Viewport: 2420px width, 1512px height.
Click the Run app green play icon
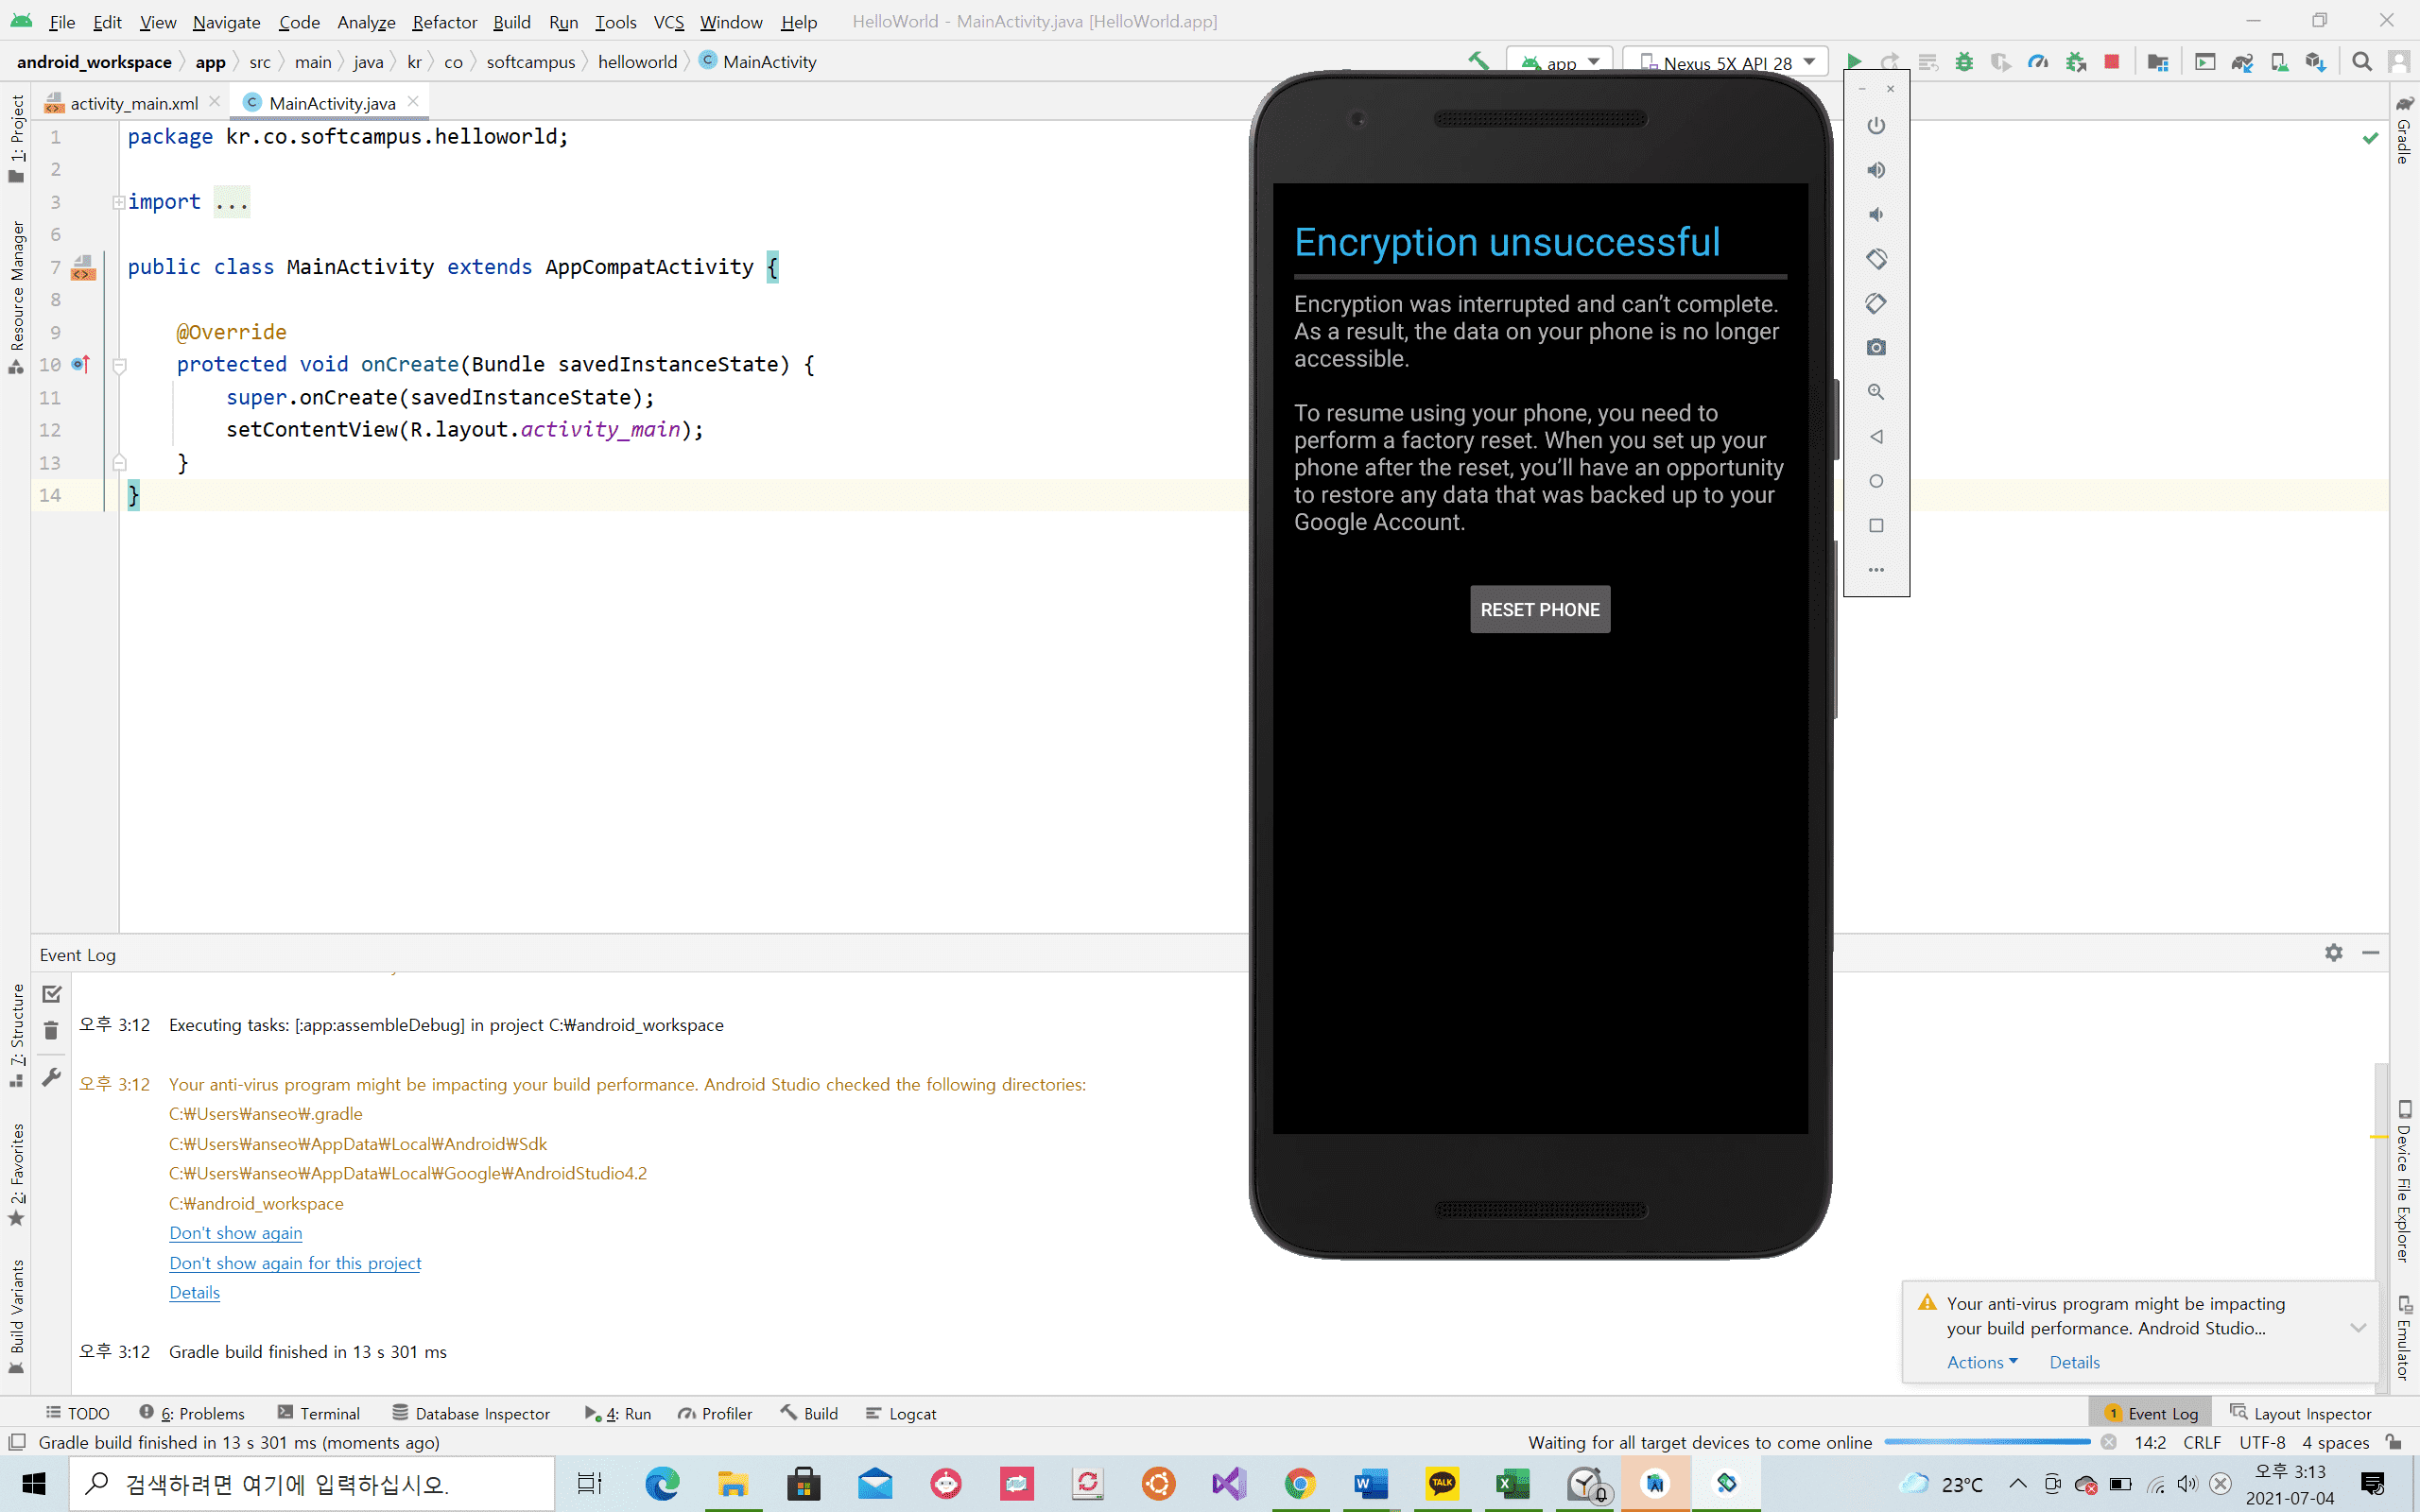1853,62
